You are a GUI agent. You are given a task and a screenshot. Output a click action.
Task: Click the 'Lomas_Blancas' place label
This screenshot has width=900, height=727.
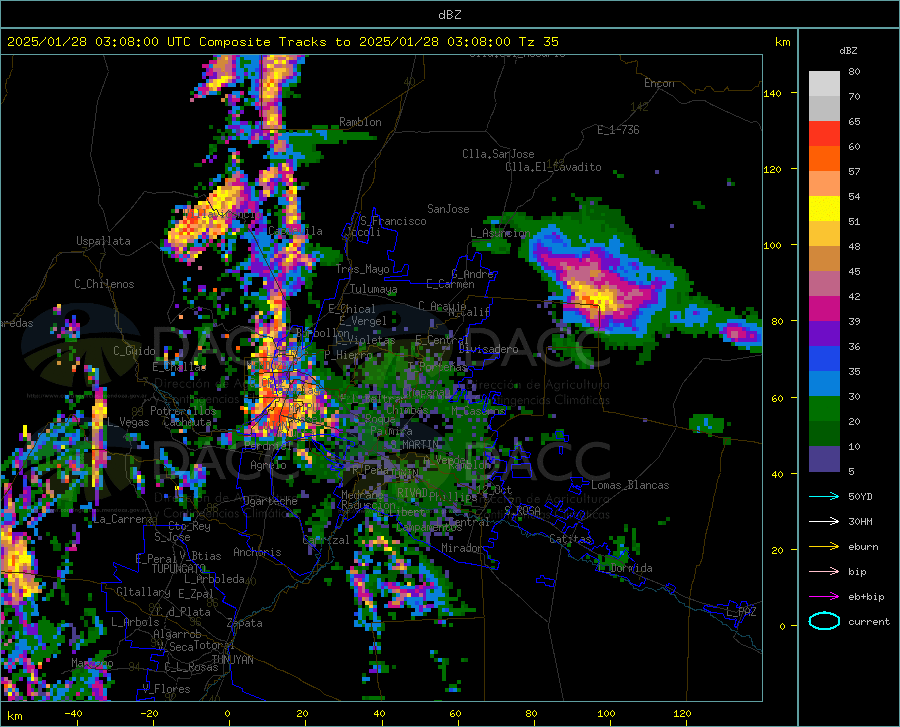630,485
